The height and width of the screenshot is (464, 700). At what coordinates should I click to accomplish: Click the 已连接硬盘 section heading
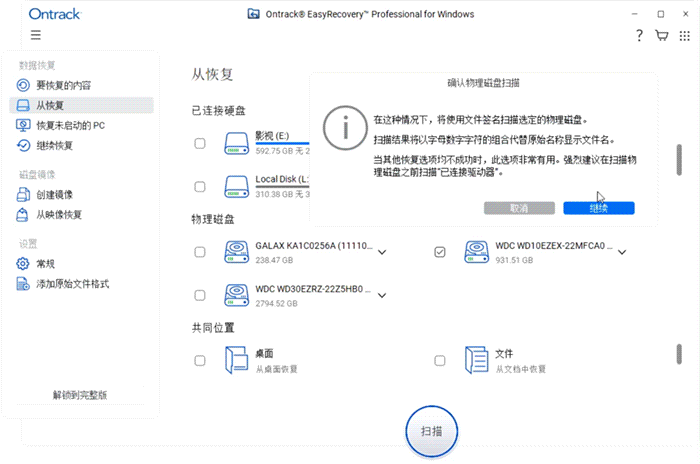point(218,110)
